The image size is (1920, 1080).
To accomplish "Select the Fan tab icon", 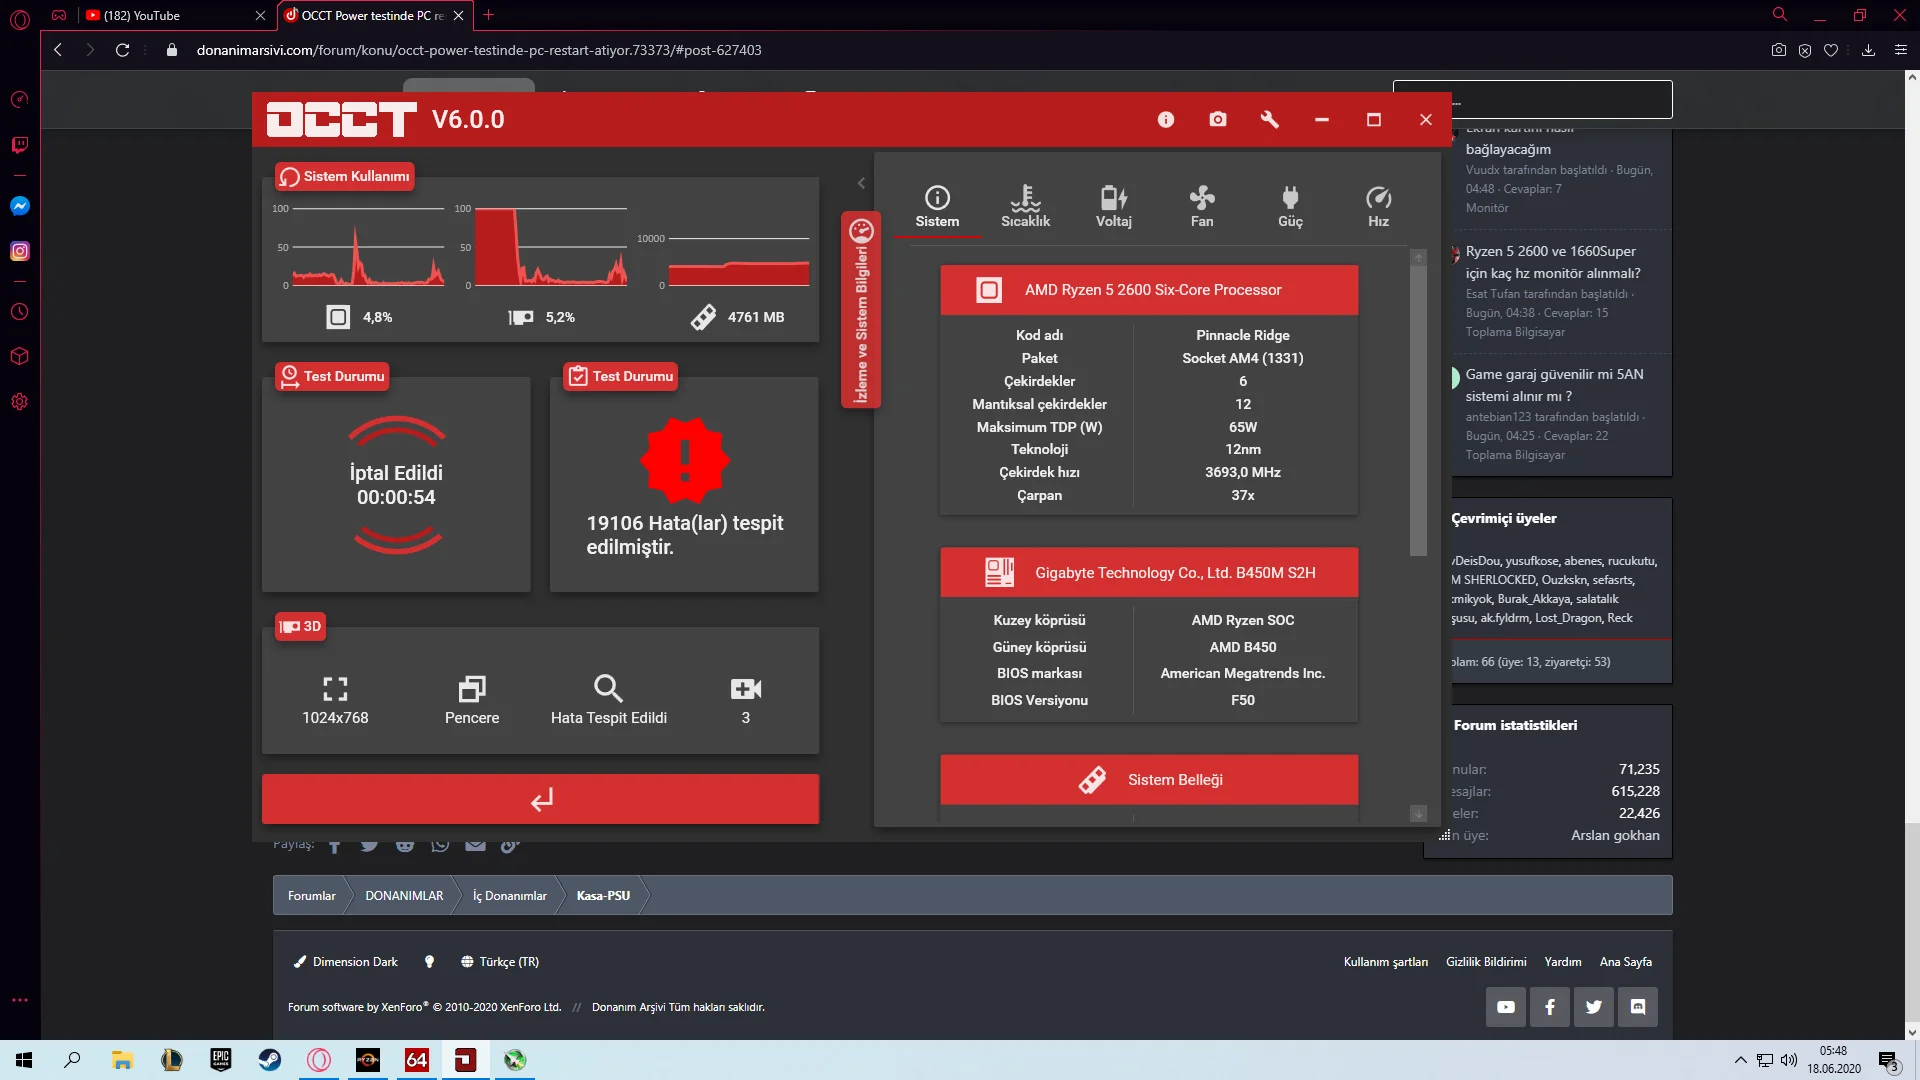I will point(1201,206).
